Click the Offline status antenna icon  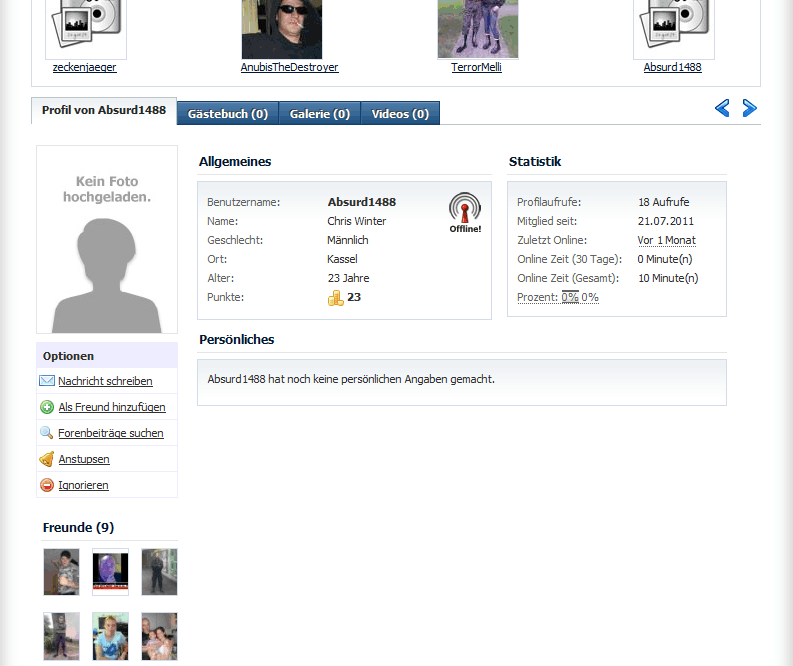(464, 209)
